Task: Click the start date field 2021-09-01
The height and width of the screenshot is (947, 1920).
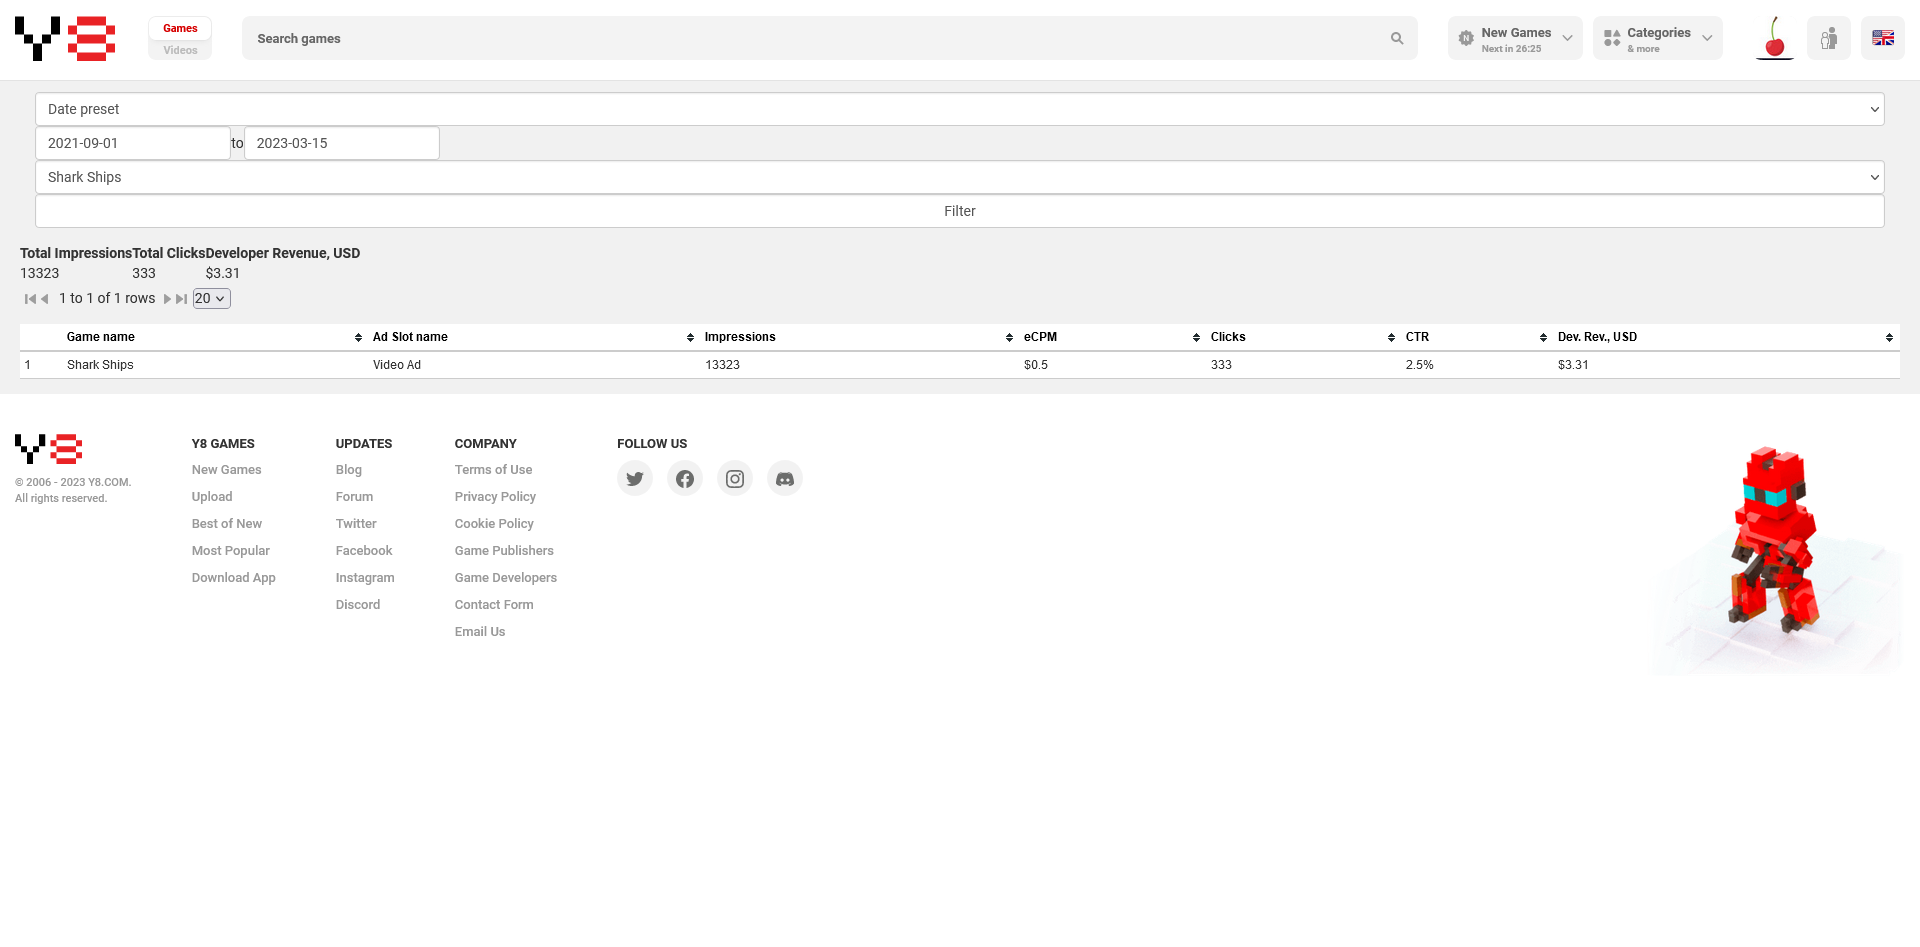Action: pos(133,143)
